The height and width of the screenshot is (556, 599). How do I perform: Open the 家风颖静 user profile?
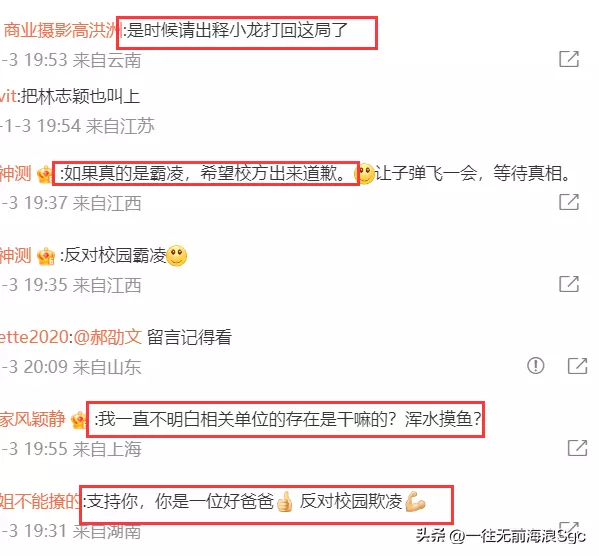(33, 419)
